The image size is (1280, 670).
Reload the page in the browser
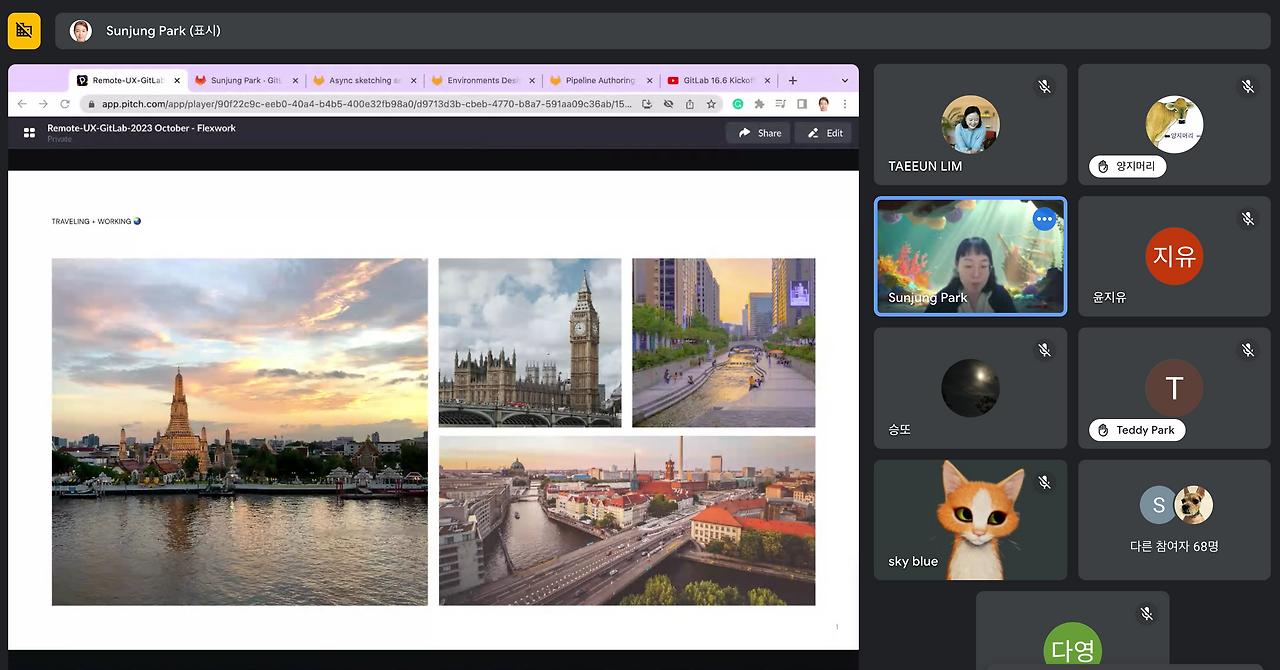tap(65, 104)
